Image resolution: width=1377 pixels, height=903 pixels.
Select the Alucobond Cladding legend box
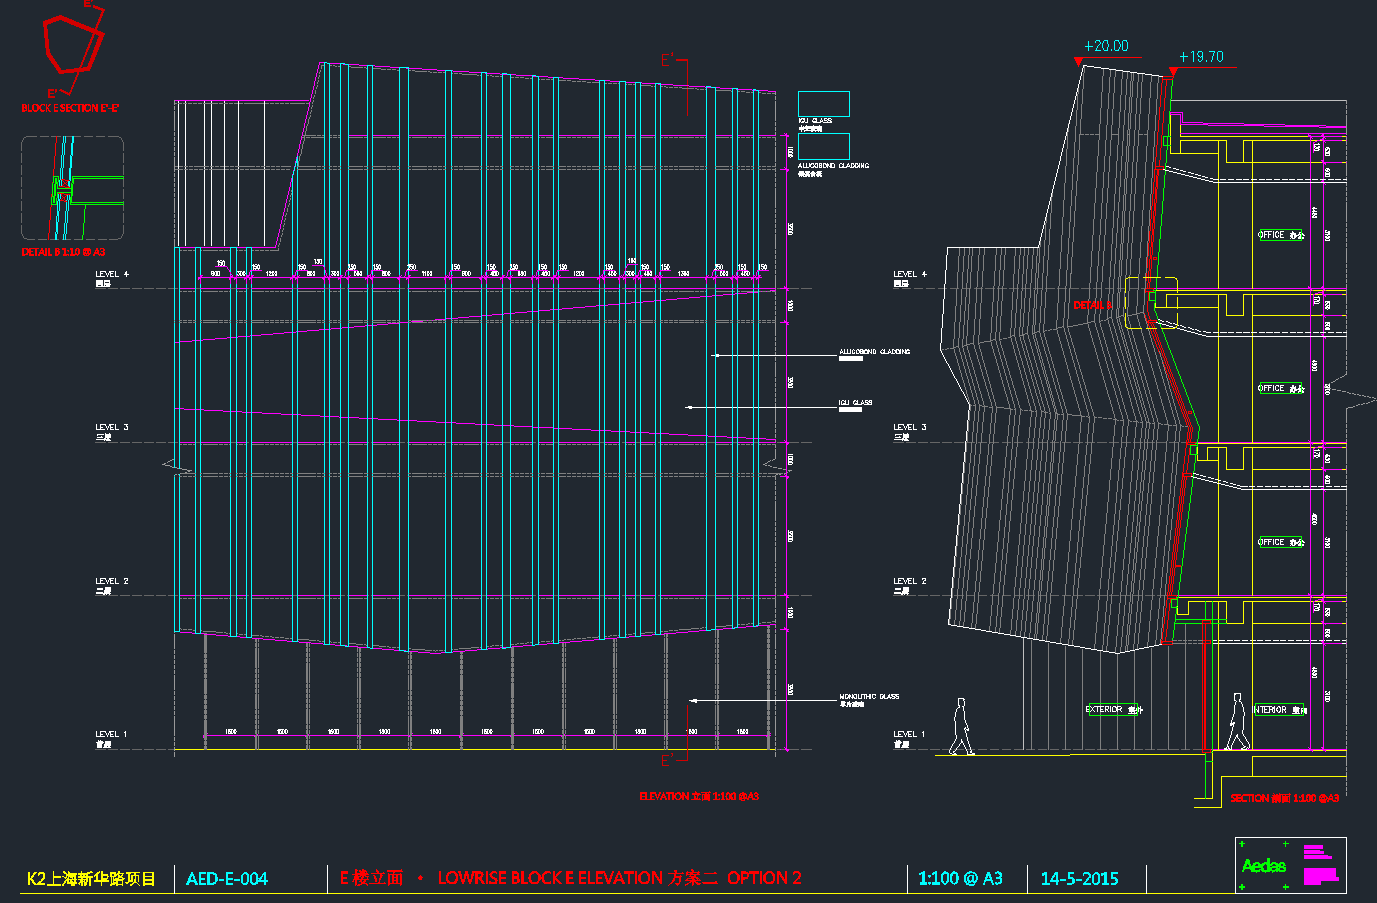pyautogui.click(x=823, y=146)
